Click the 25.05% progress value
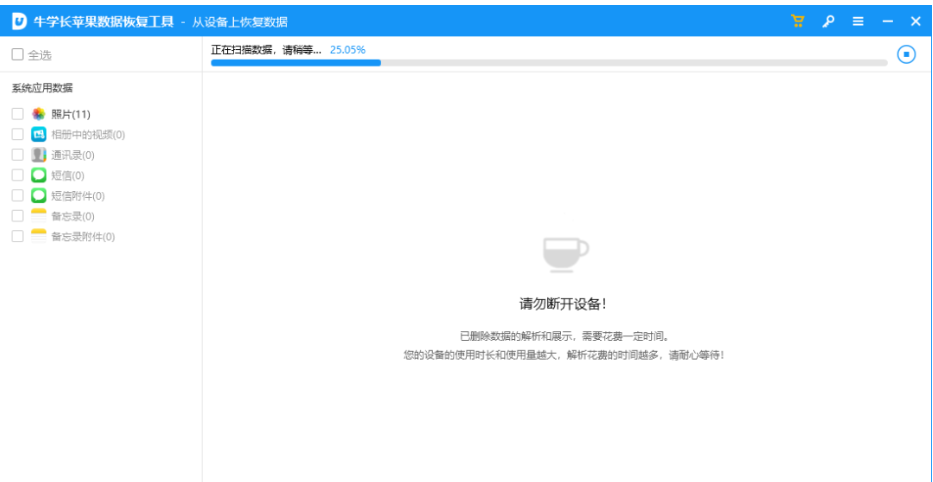The height and width of the screenshot is (482, 933). point(347,49)
